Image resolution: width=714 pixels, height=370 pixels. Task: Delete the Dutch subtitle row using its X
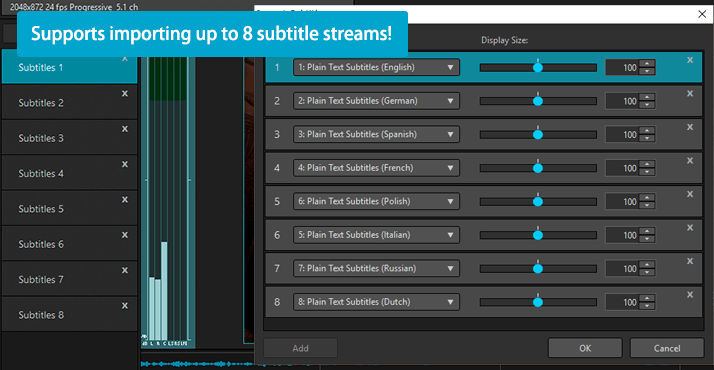click(690, 295)
